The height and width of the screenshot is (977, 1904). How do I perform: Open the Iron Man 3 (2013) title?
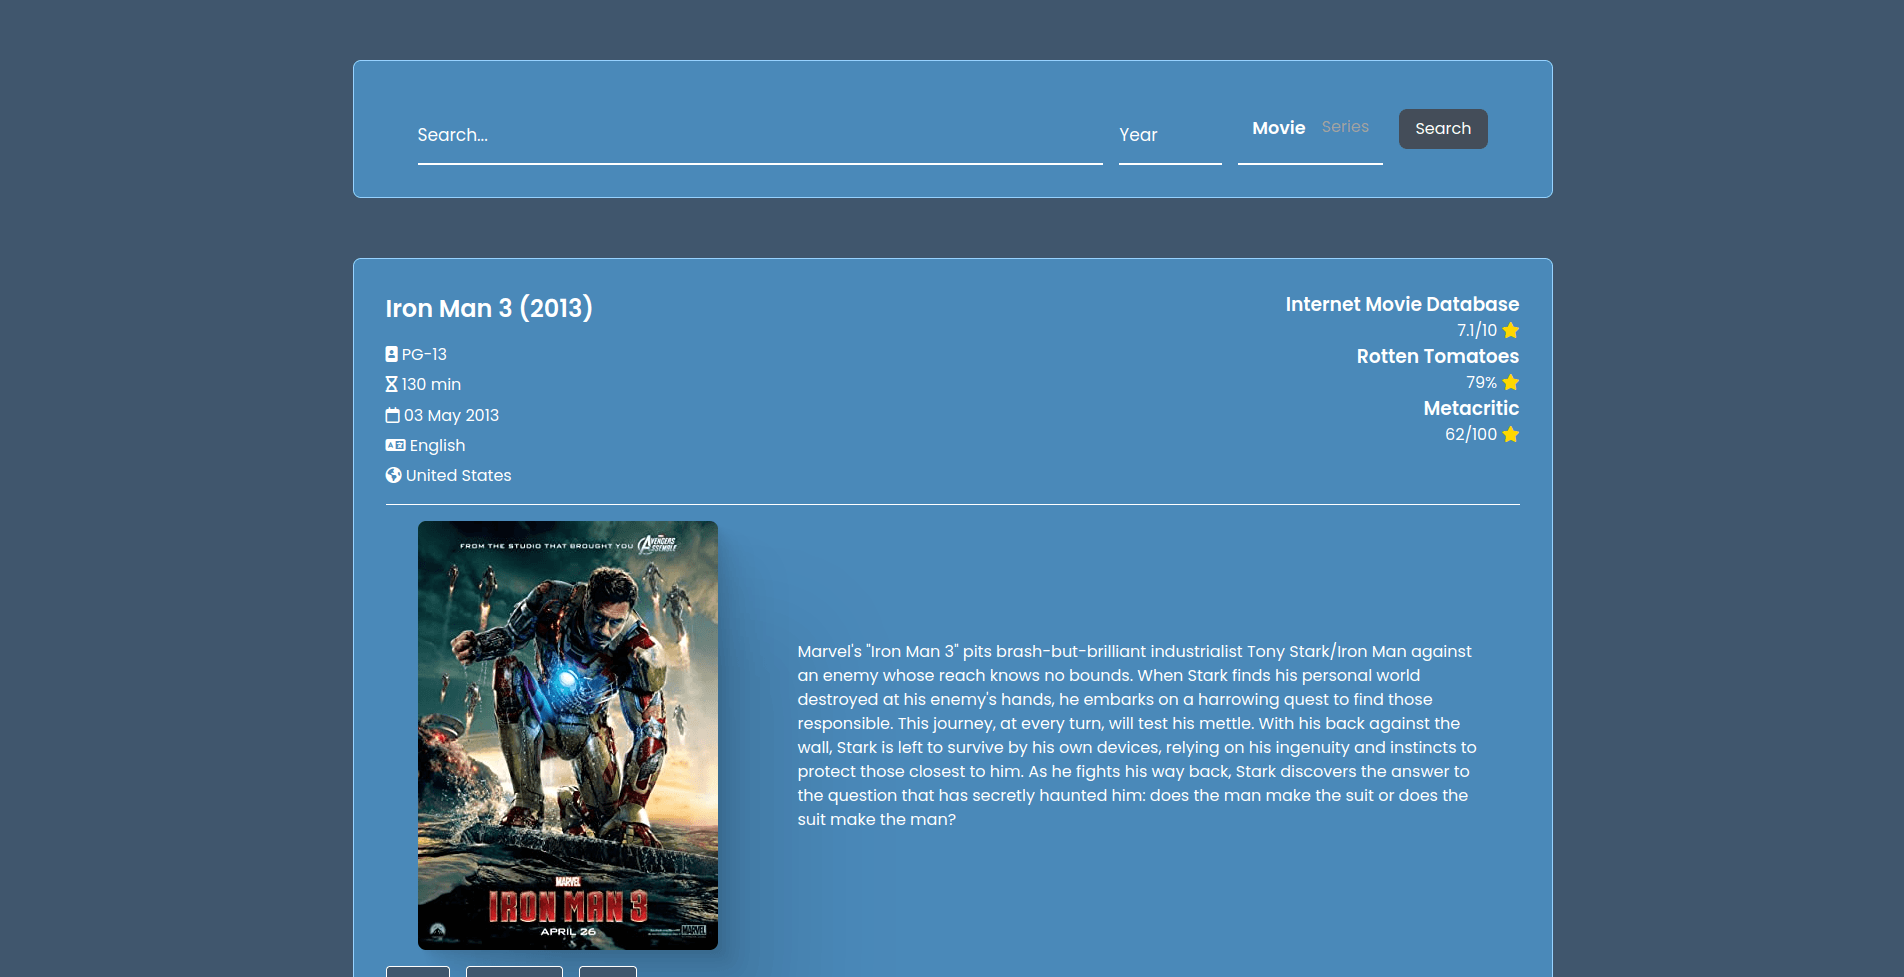[489, 308]
